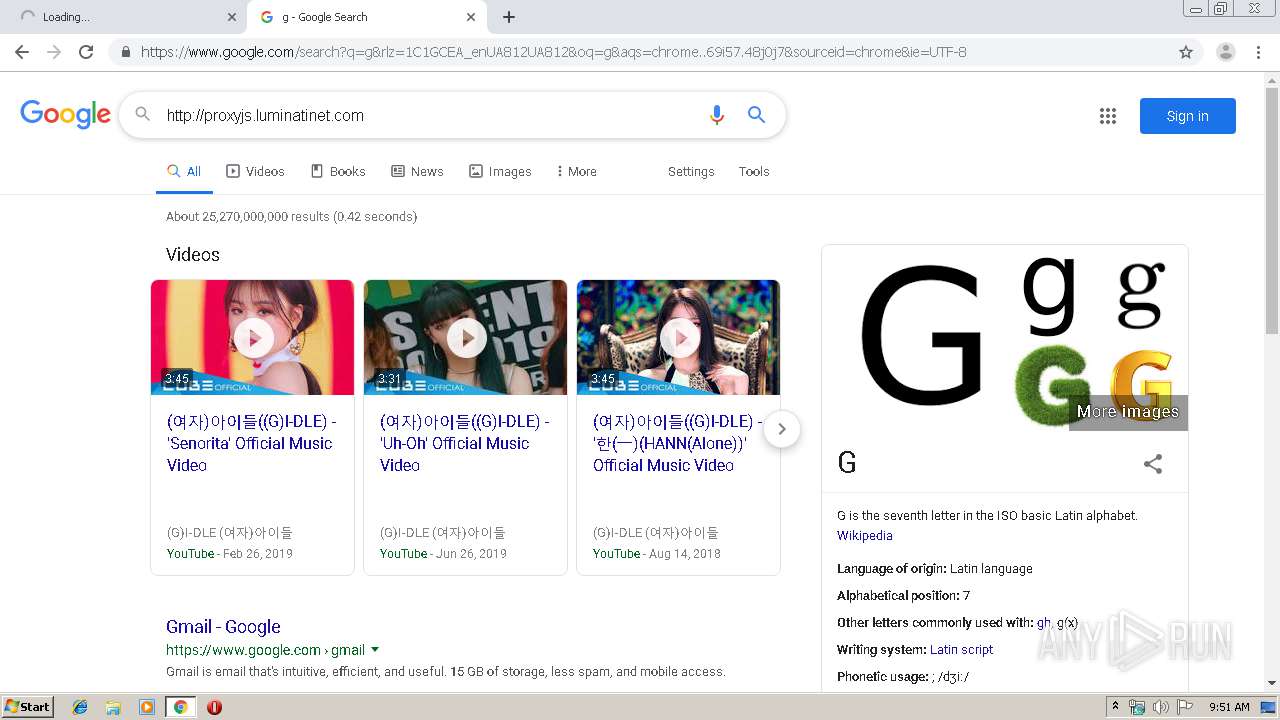The image size is (1280, 720).
Task: Click the address bar URL
Action: point(553,52)
